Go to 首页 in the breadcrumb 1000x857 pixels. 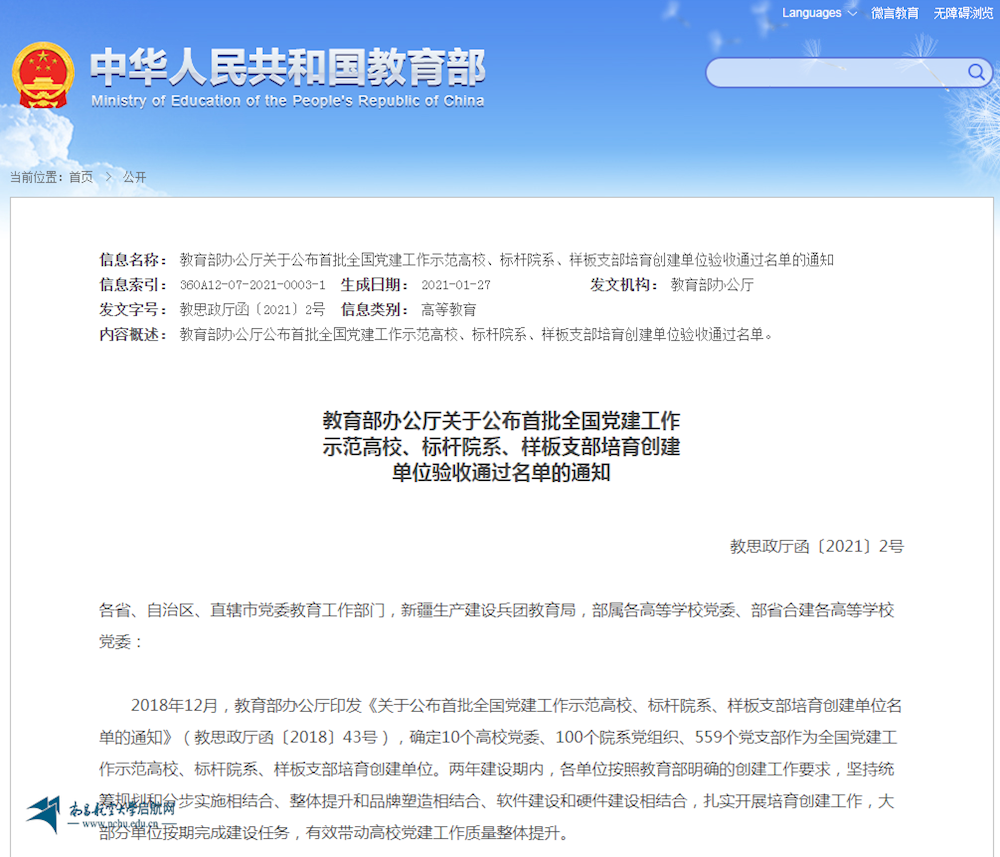(x=81, y=177)
